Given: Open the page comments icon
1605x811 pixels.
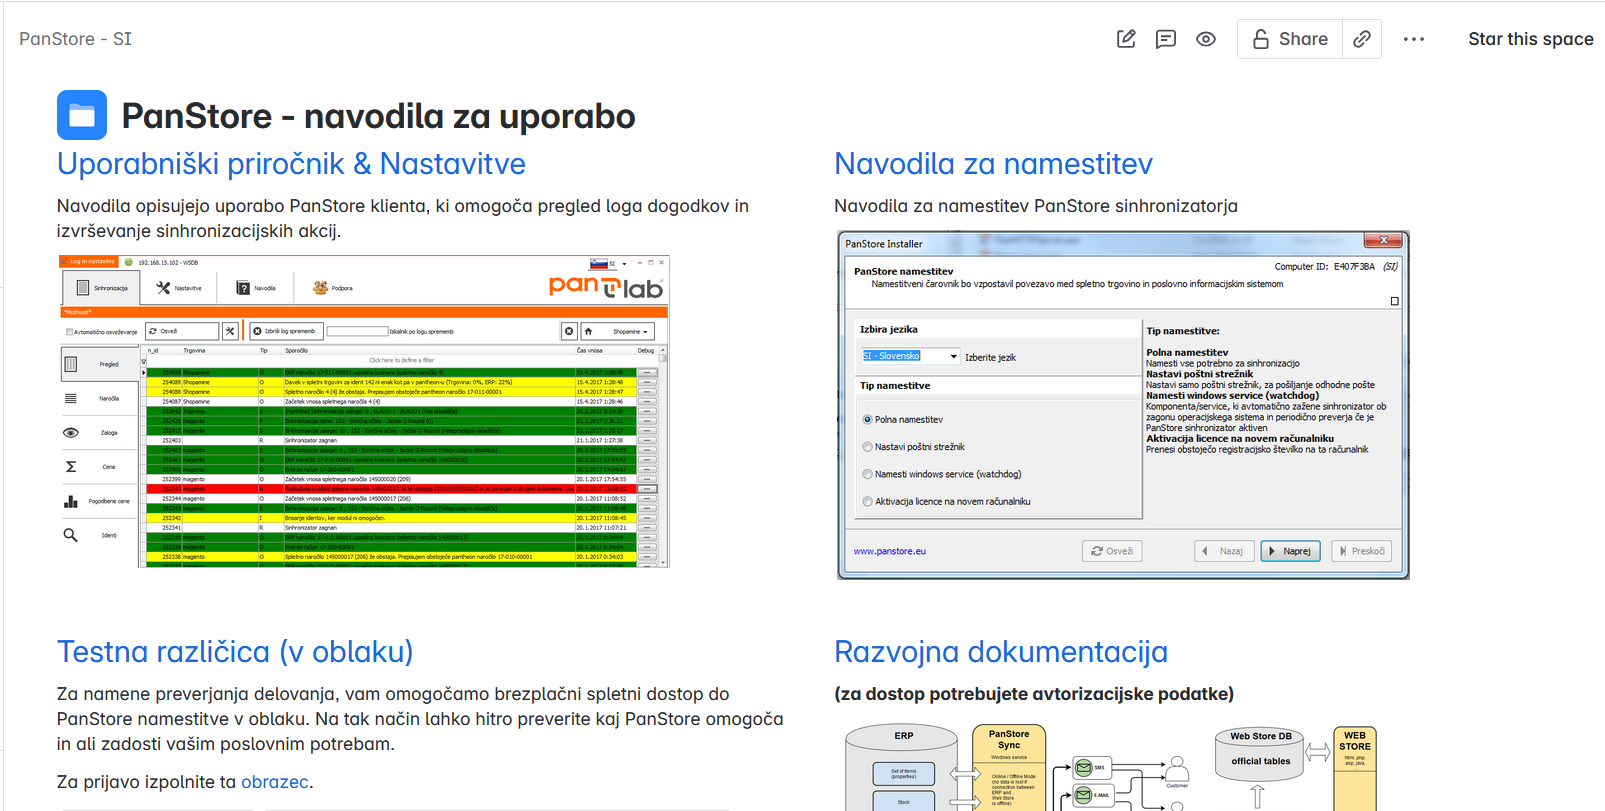Looking at the screenshot, I should point(1166,39).
